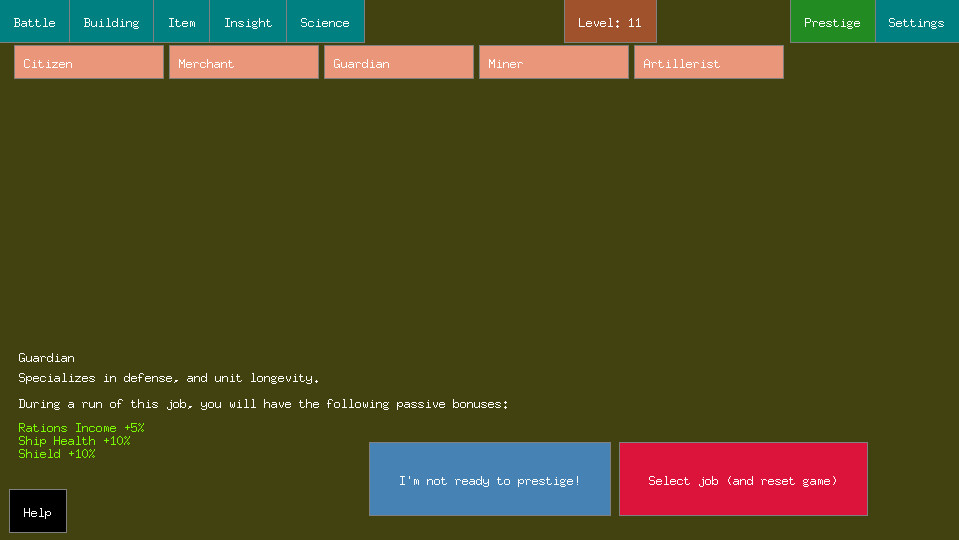
Task: Choose the Citizen job
Action: click(x=89, y=62)
